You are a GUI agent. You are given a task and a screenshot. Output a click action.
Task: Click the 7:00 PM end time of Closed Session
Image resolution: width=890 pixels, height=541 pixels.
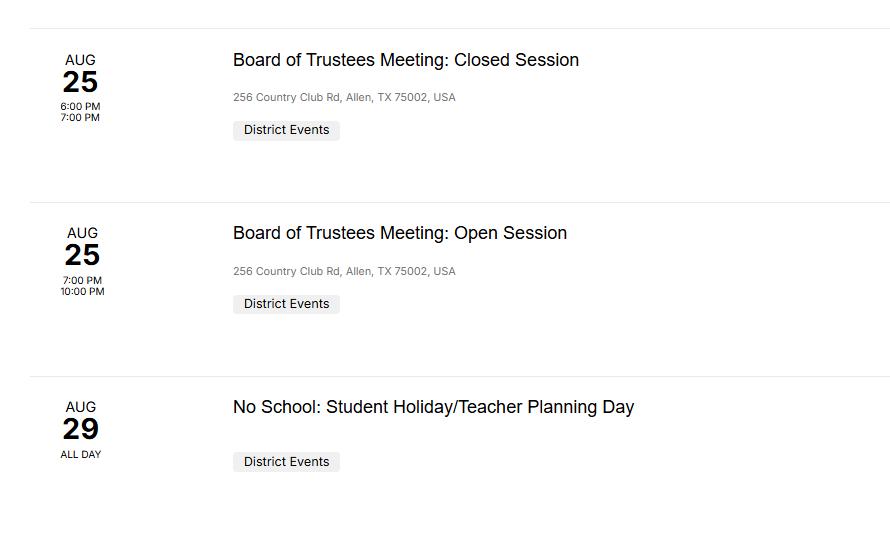tap(80, 118)
